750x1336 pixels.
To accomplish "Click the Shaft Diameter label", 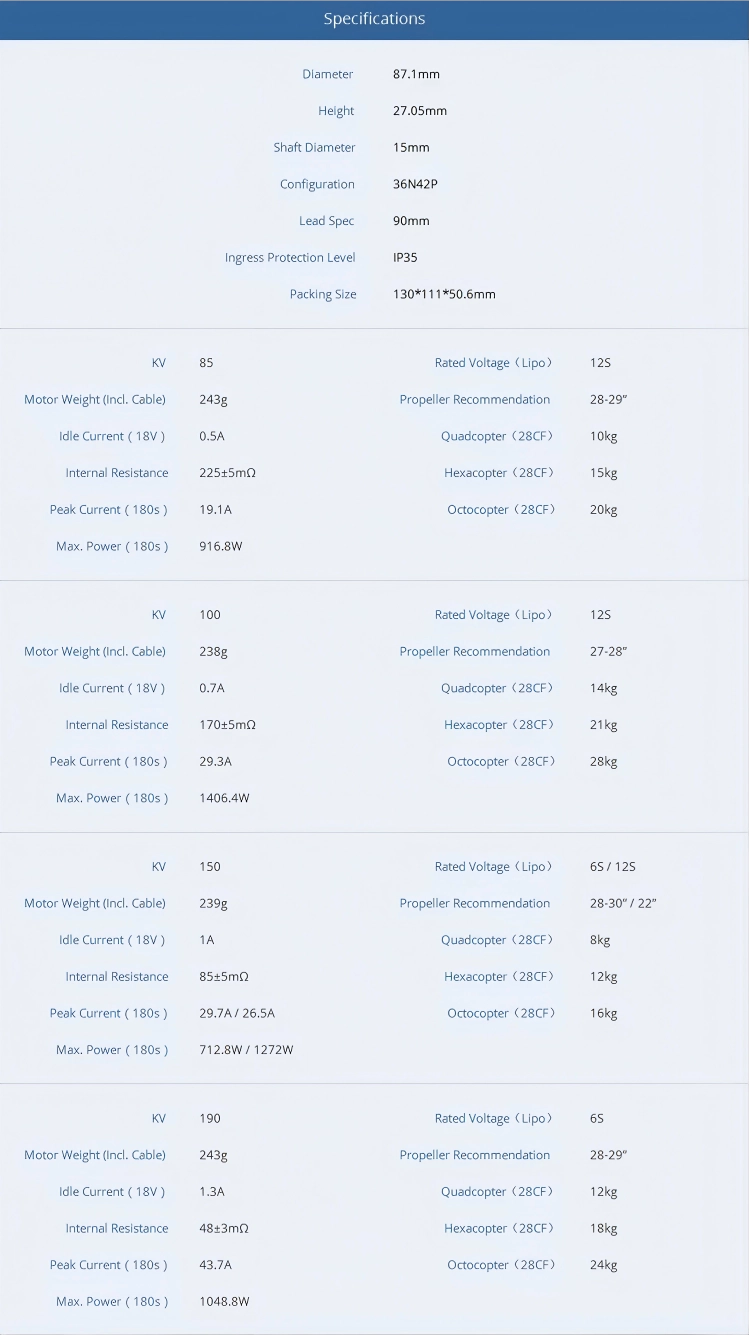I will pyautogui.click(x=314, y=148).
